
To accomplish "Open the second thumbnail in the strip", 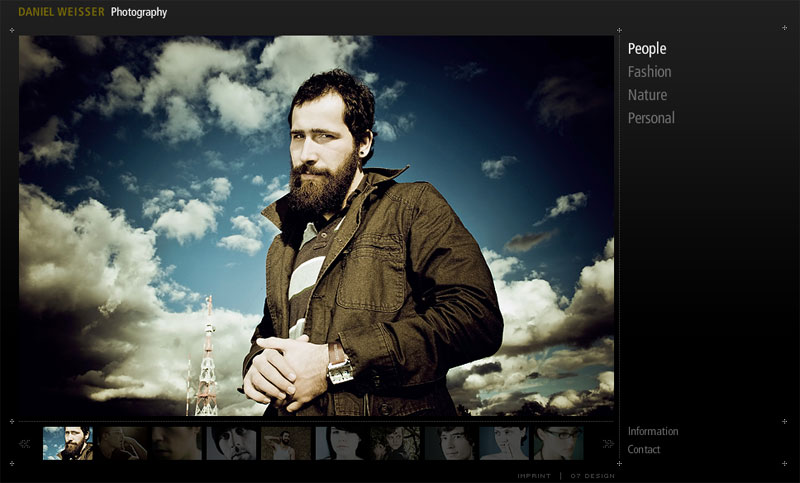I will [x=122, y=443].
